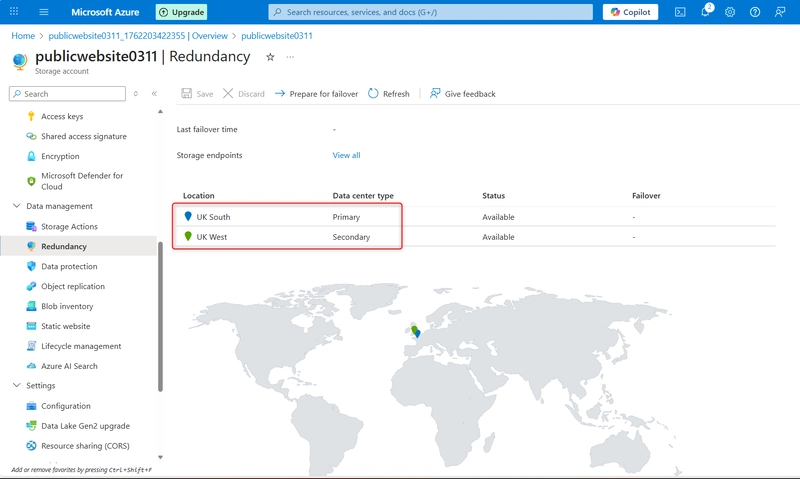This screenshot has width=800, height=479.
Task: Click the Upgrade button
Action: click(x=181, y=12)
